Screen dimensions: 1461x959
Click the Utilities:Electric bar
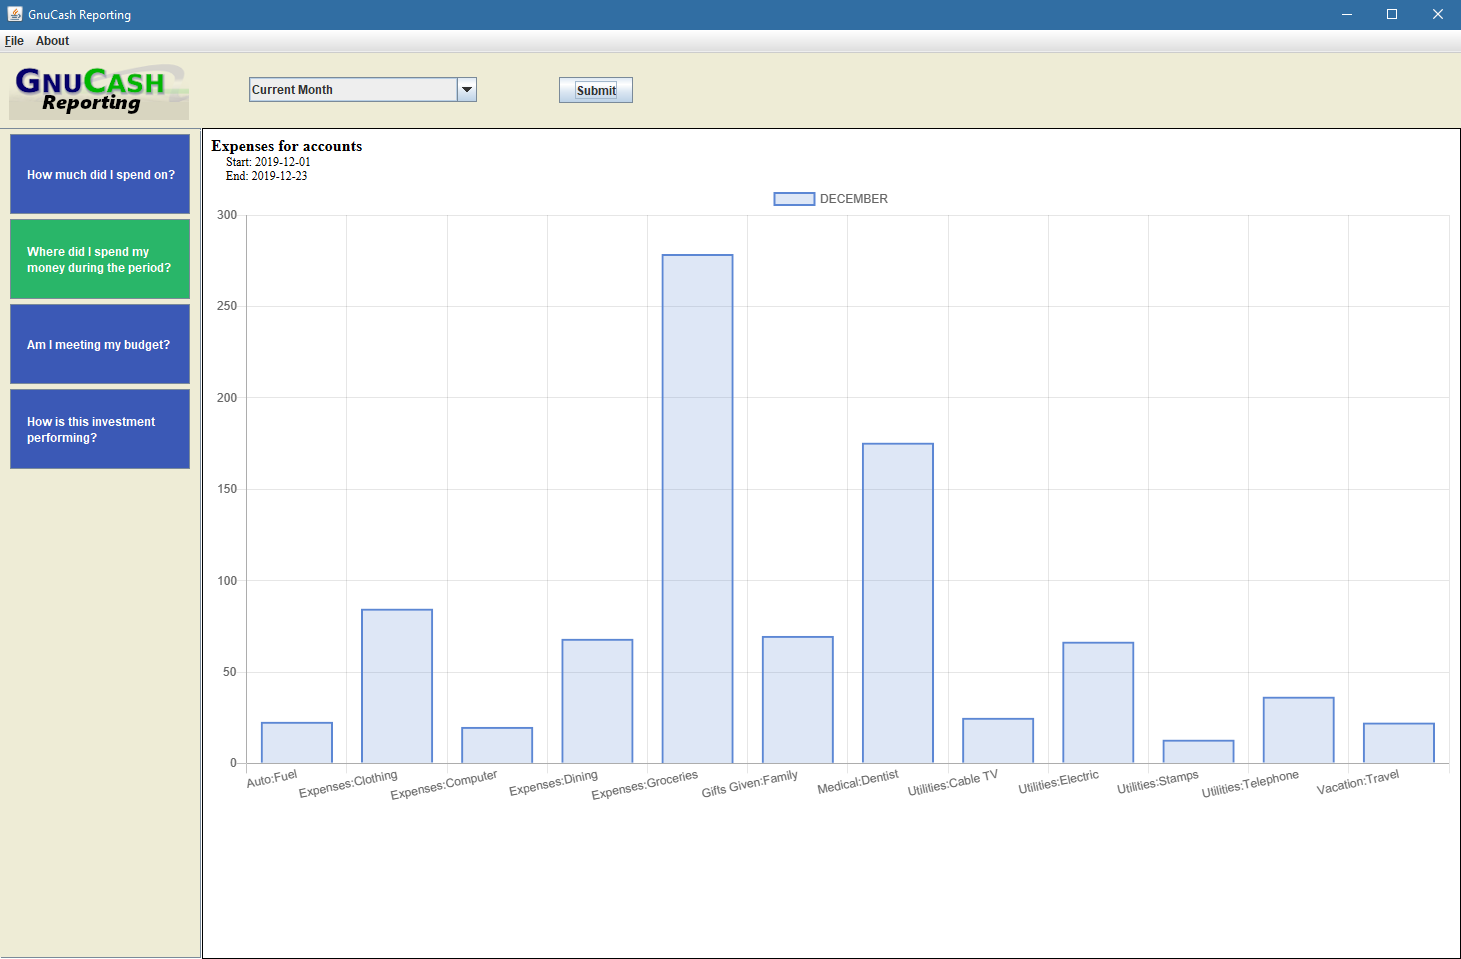[1098, 702]
